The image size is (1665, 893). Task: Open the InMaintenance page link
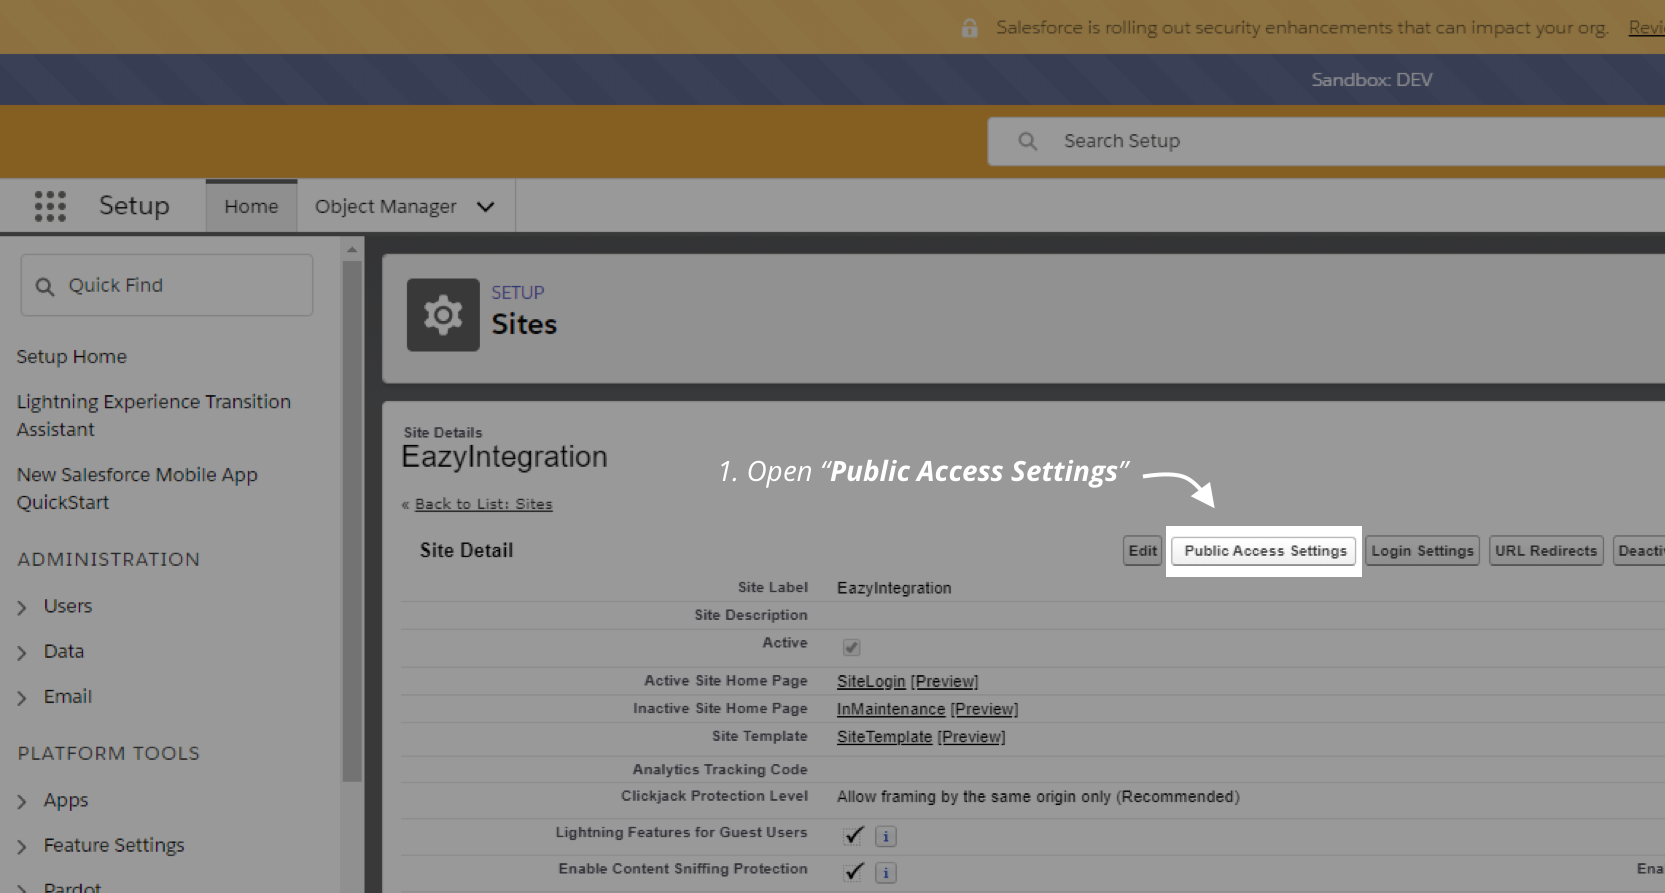tap(891, 709)
